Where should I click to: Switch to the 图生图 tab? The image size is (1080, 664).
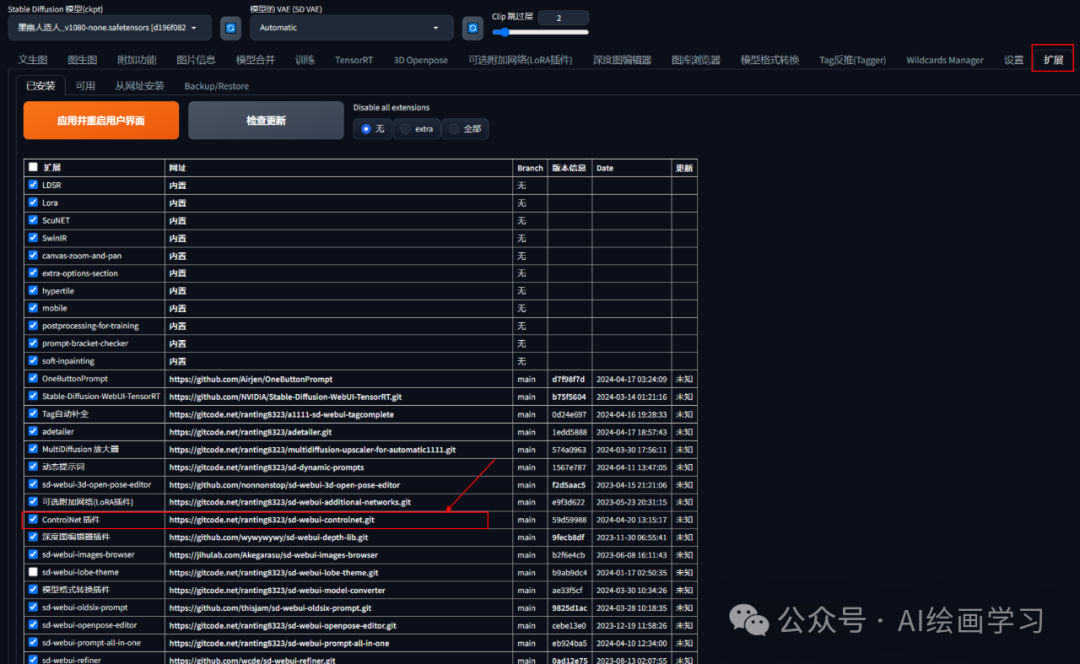[x=82, y=60]
